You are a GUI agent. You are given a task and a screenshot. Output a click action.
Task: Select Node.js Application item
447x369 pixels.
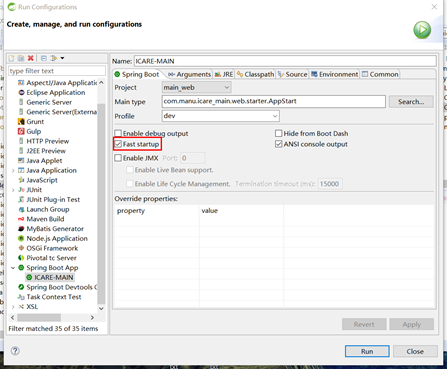point(57,238)
